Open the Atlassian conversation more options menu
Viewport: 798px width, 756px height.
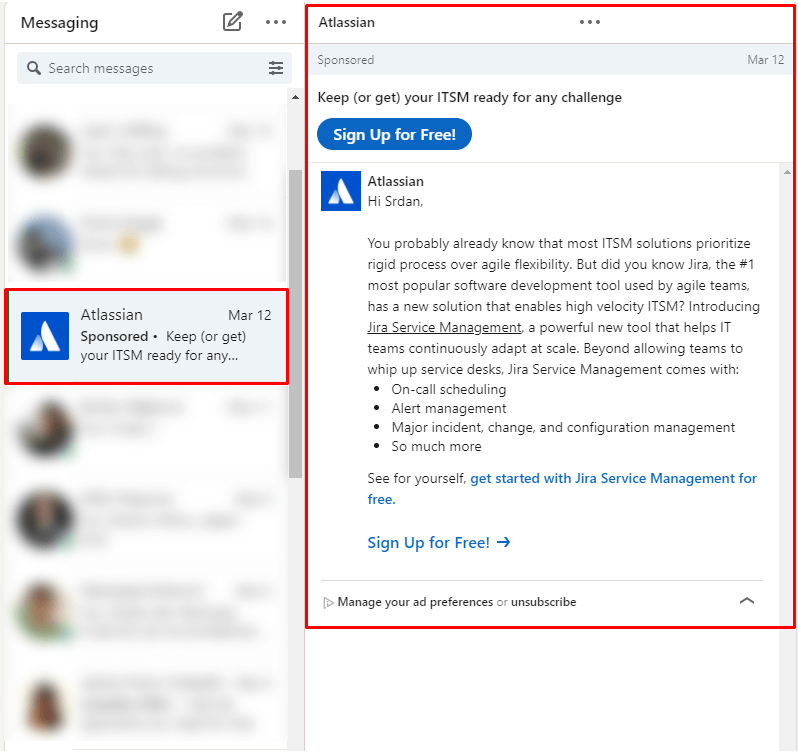[590, 22]
